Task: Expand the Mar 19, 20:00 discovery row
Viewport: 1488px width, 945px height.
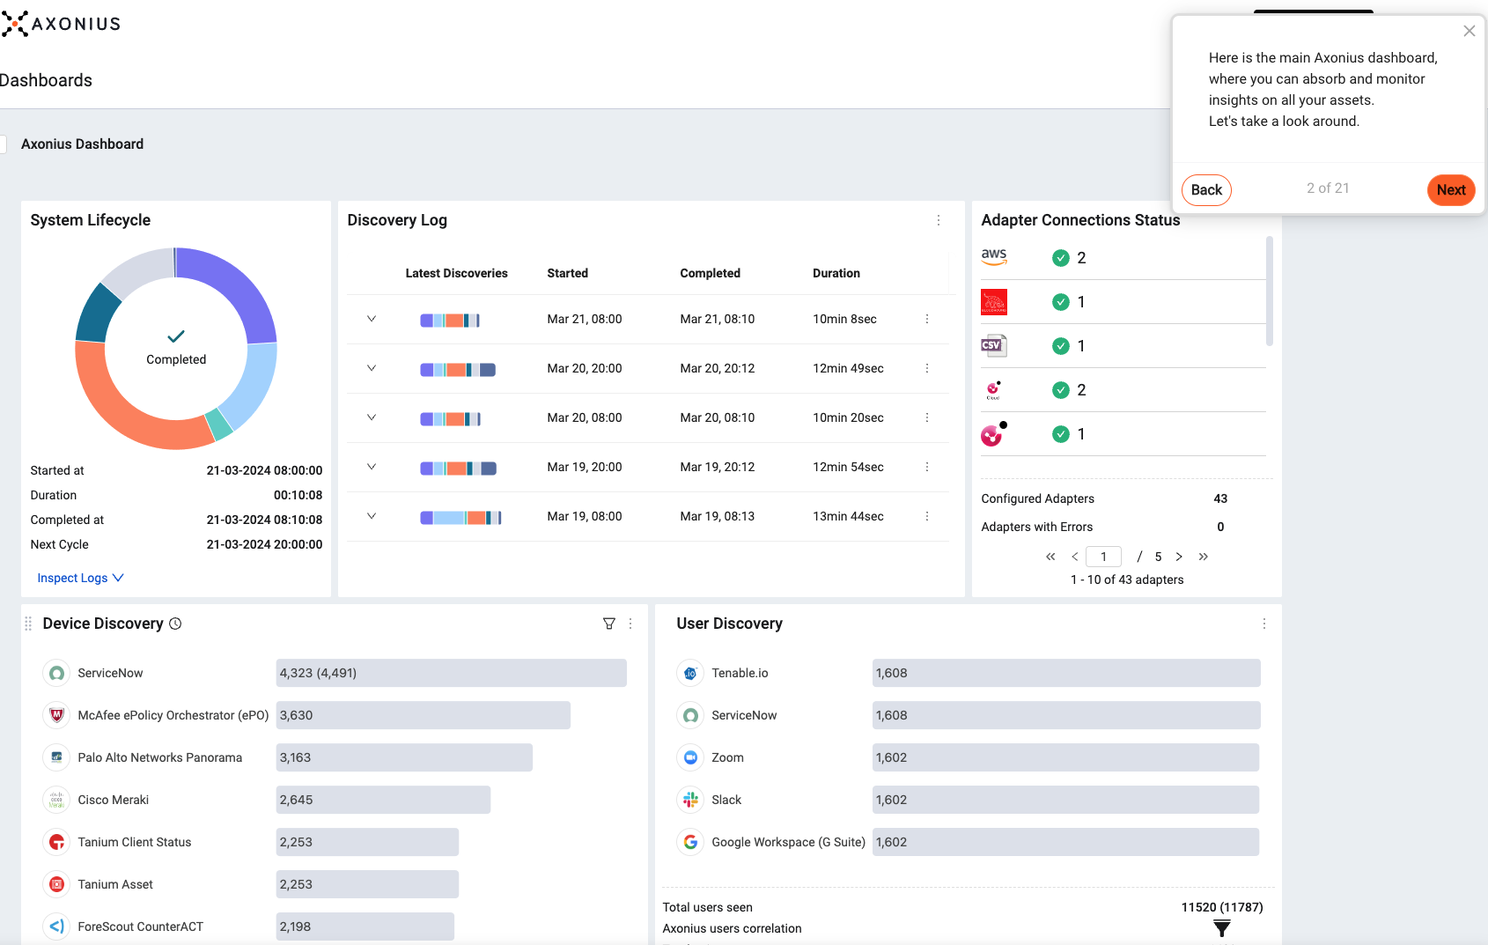Action: pyautogui.click(x=371, y=467)
